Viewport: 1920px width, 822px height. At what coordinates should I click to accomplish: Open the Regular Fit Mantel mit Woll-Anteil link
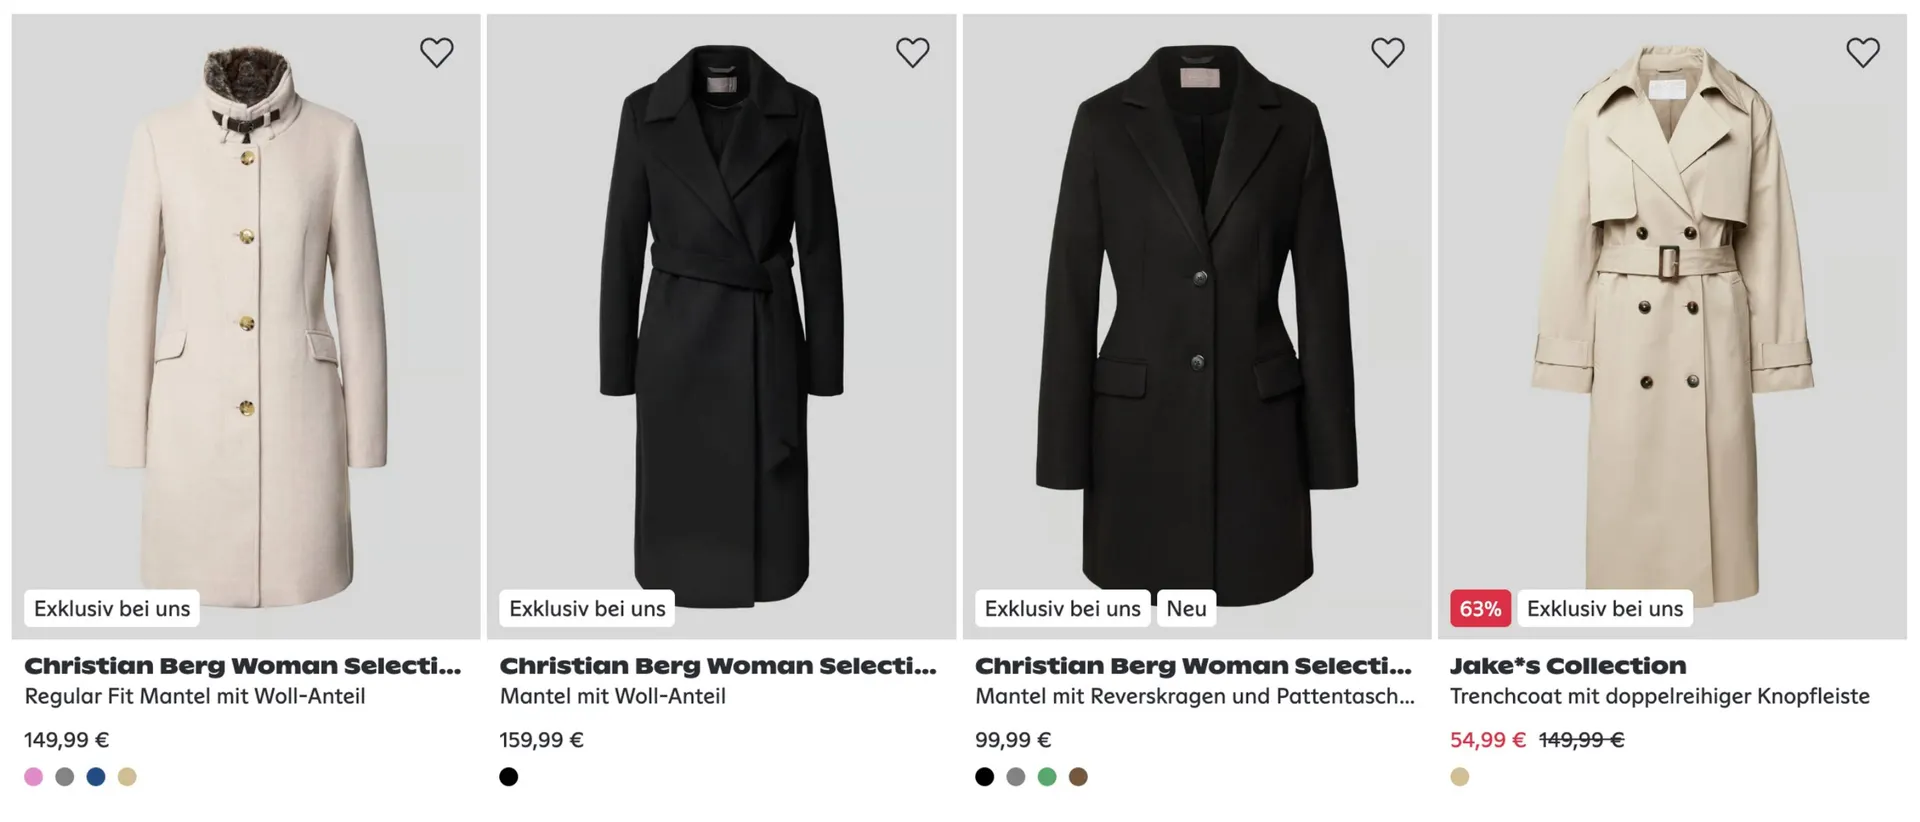click(195, 697)
